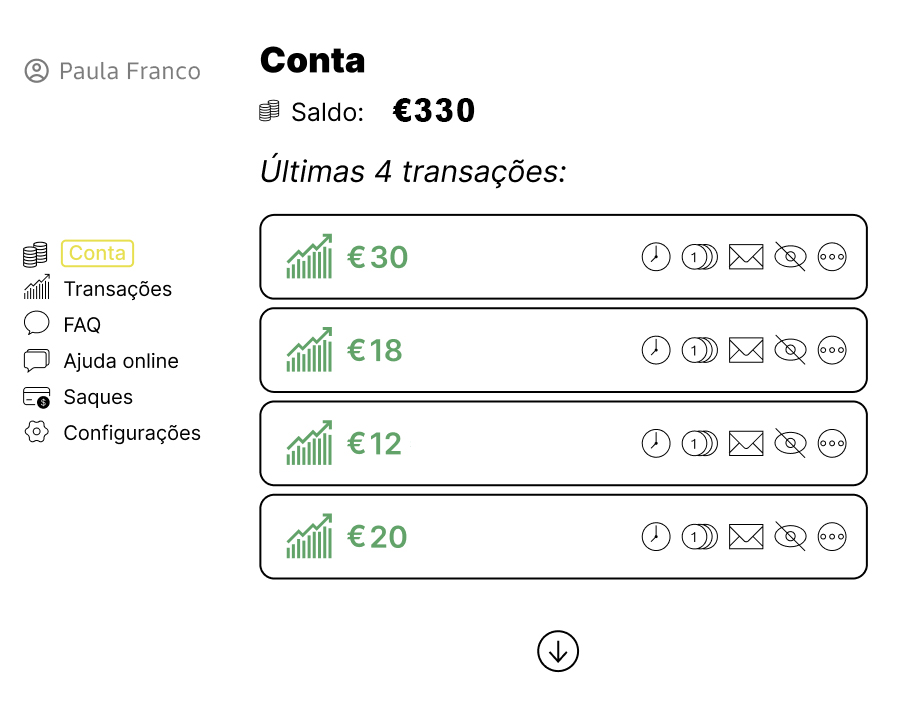Screen dimensions: 920x716
Task: Click the clock icon on the €30 transaction
Action: click(656, 256)
